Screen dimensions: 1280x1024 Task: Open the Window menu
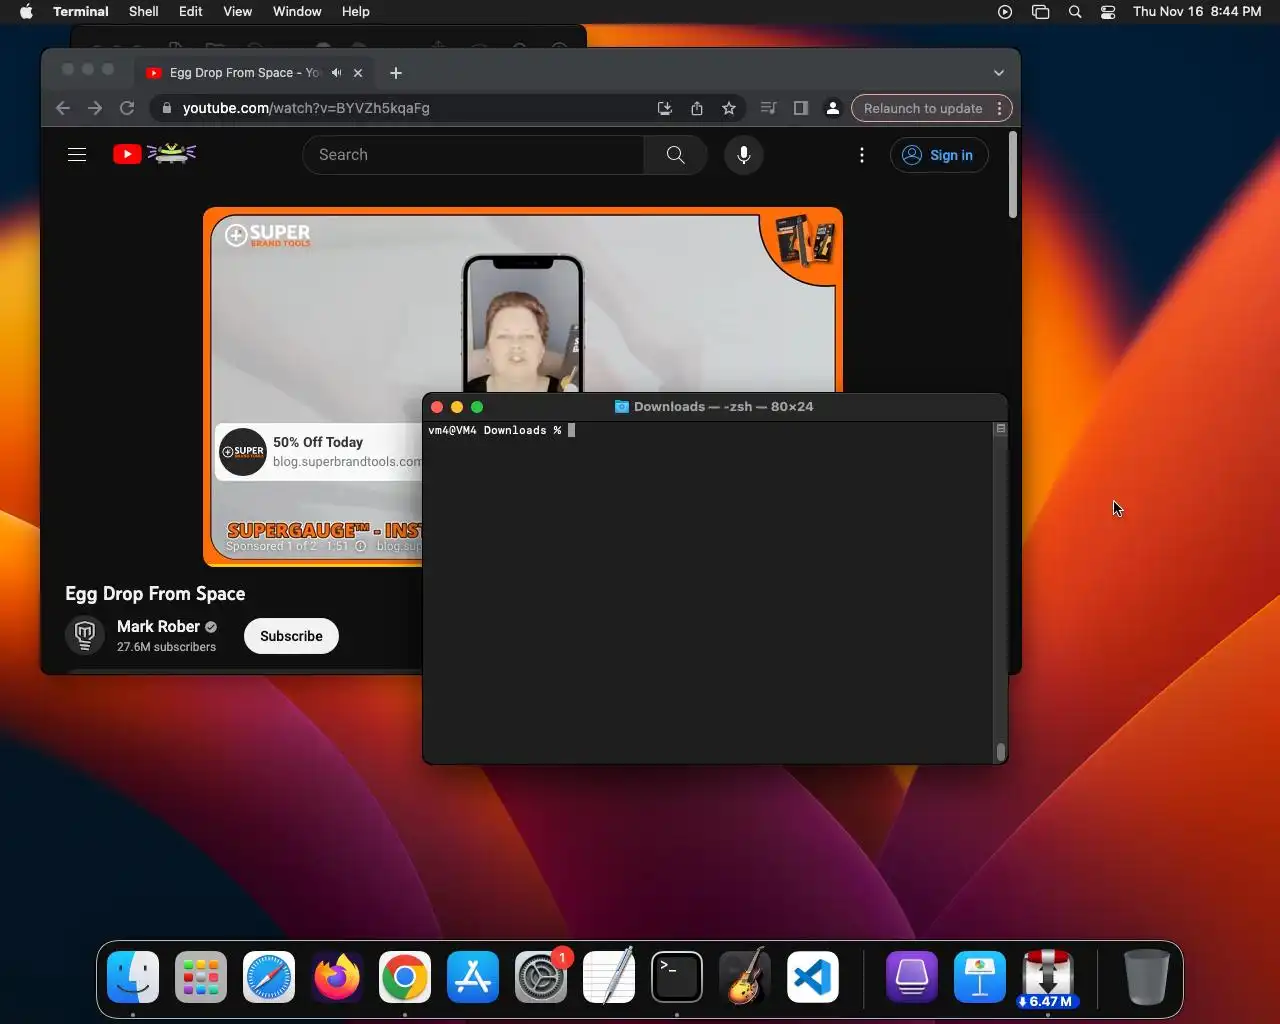click(297, 12)
